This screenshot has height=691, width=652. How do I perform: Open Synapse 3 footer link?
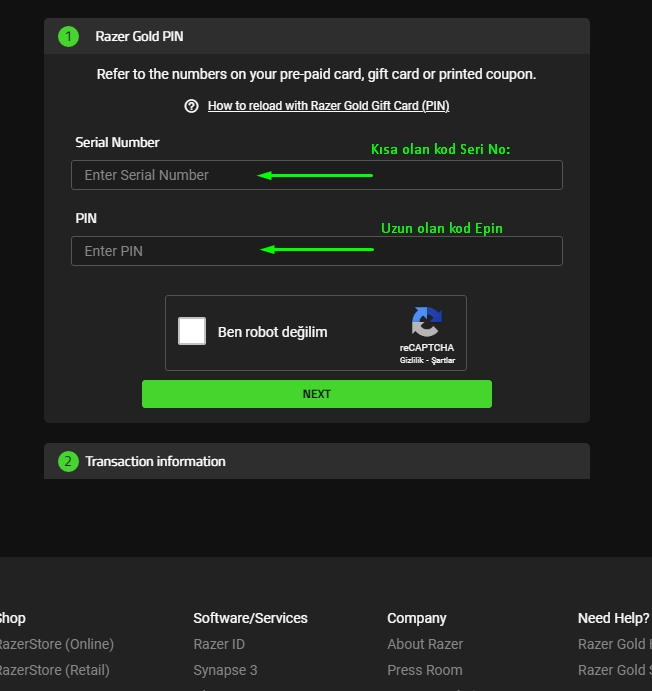tap(225, 670)
